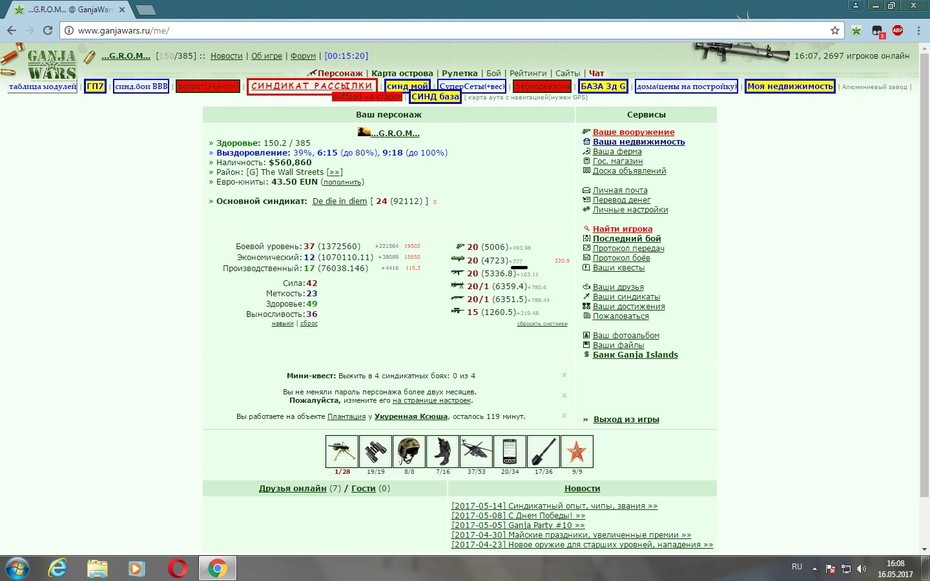
Task: Open Форум link in header
Action: click(x=303, y=56)
